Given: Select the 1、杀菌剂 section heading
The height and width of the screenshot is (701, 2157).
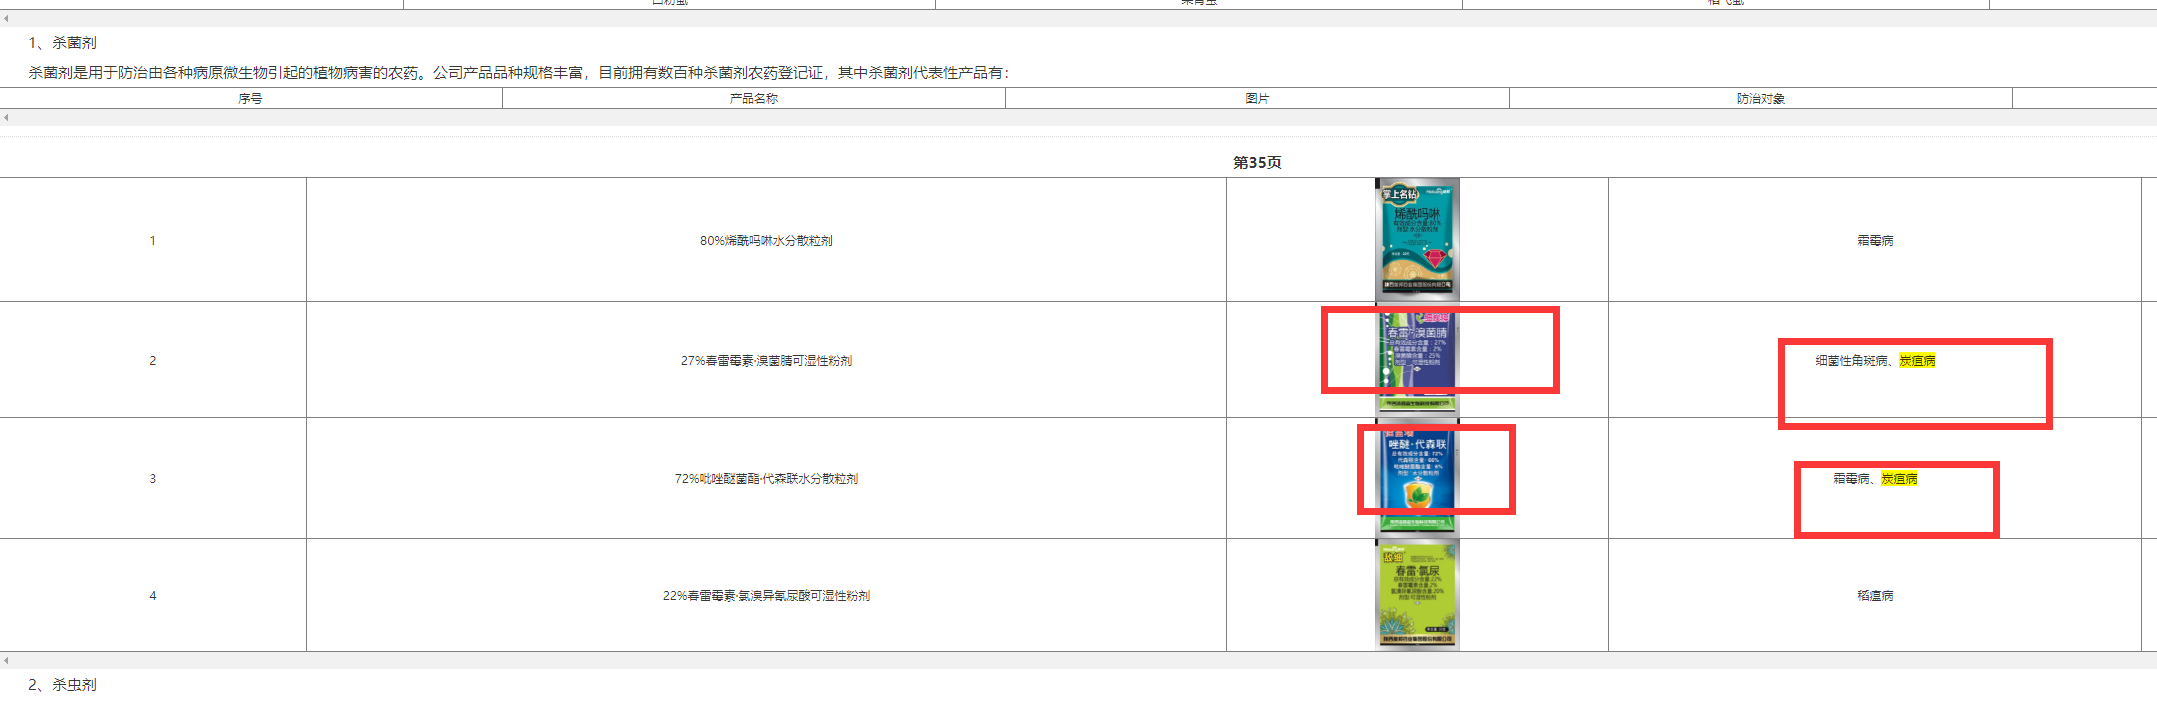Looking at the screenshot, I should (62, 43).
